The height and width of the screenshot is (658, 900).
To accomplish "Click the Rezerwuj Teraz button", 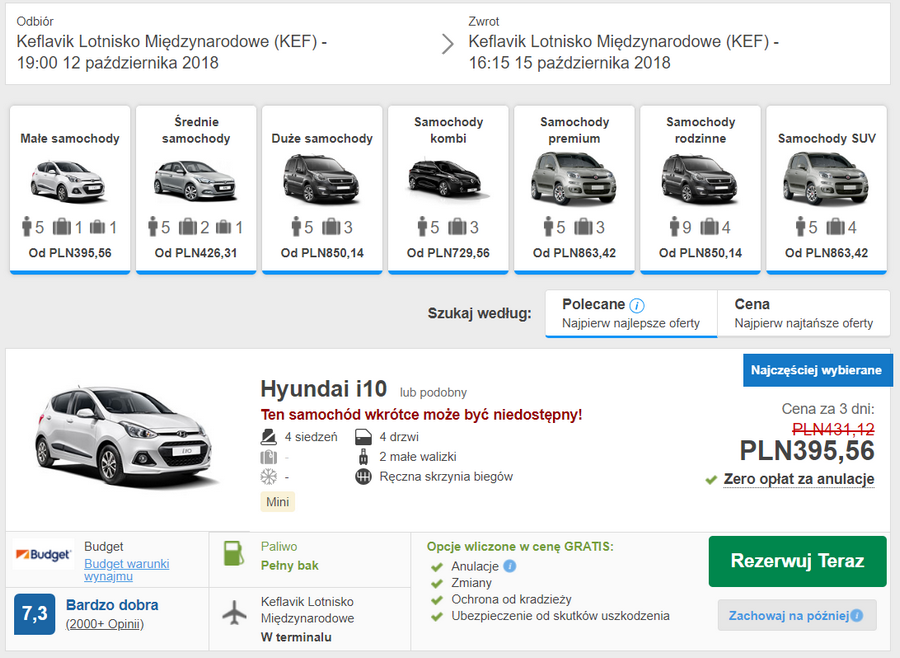I will click(797, 561).
